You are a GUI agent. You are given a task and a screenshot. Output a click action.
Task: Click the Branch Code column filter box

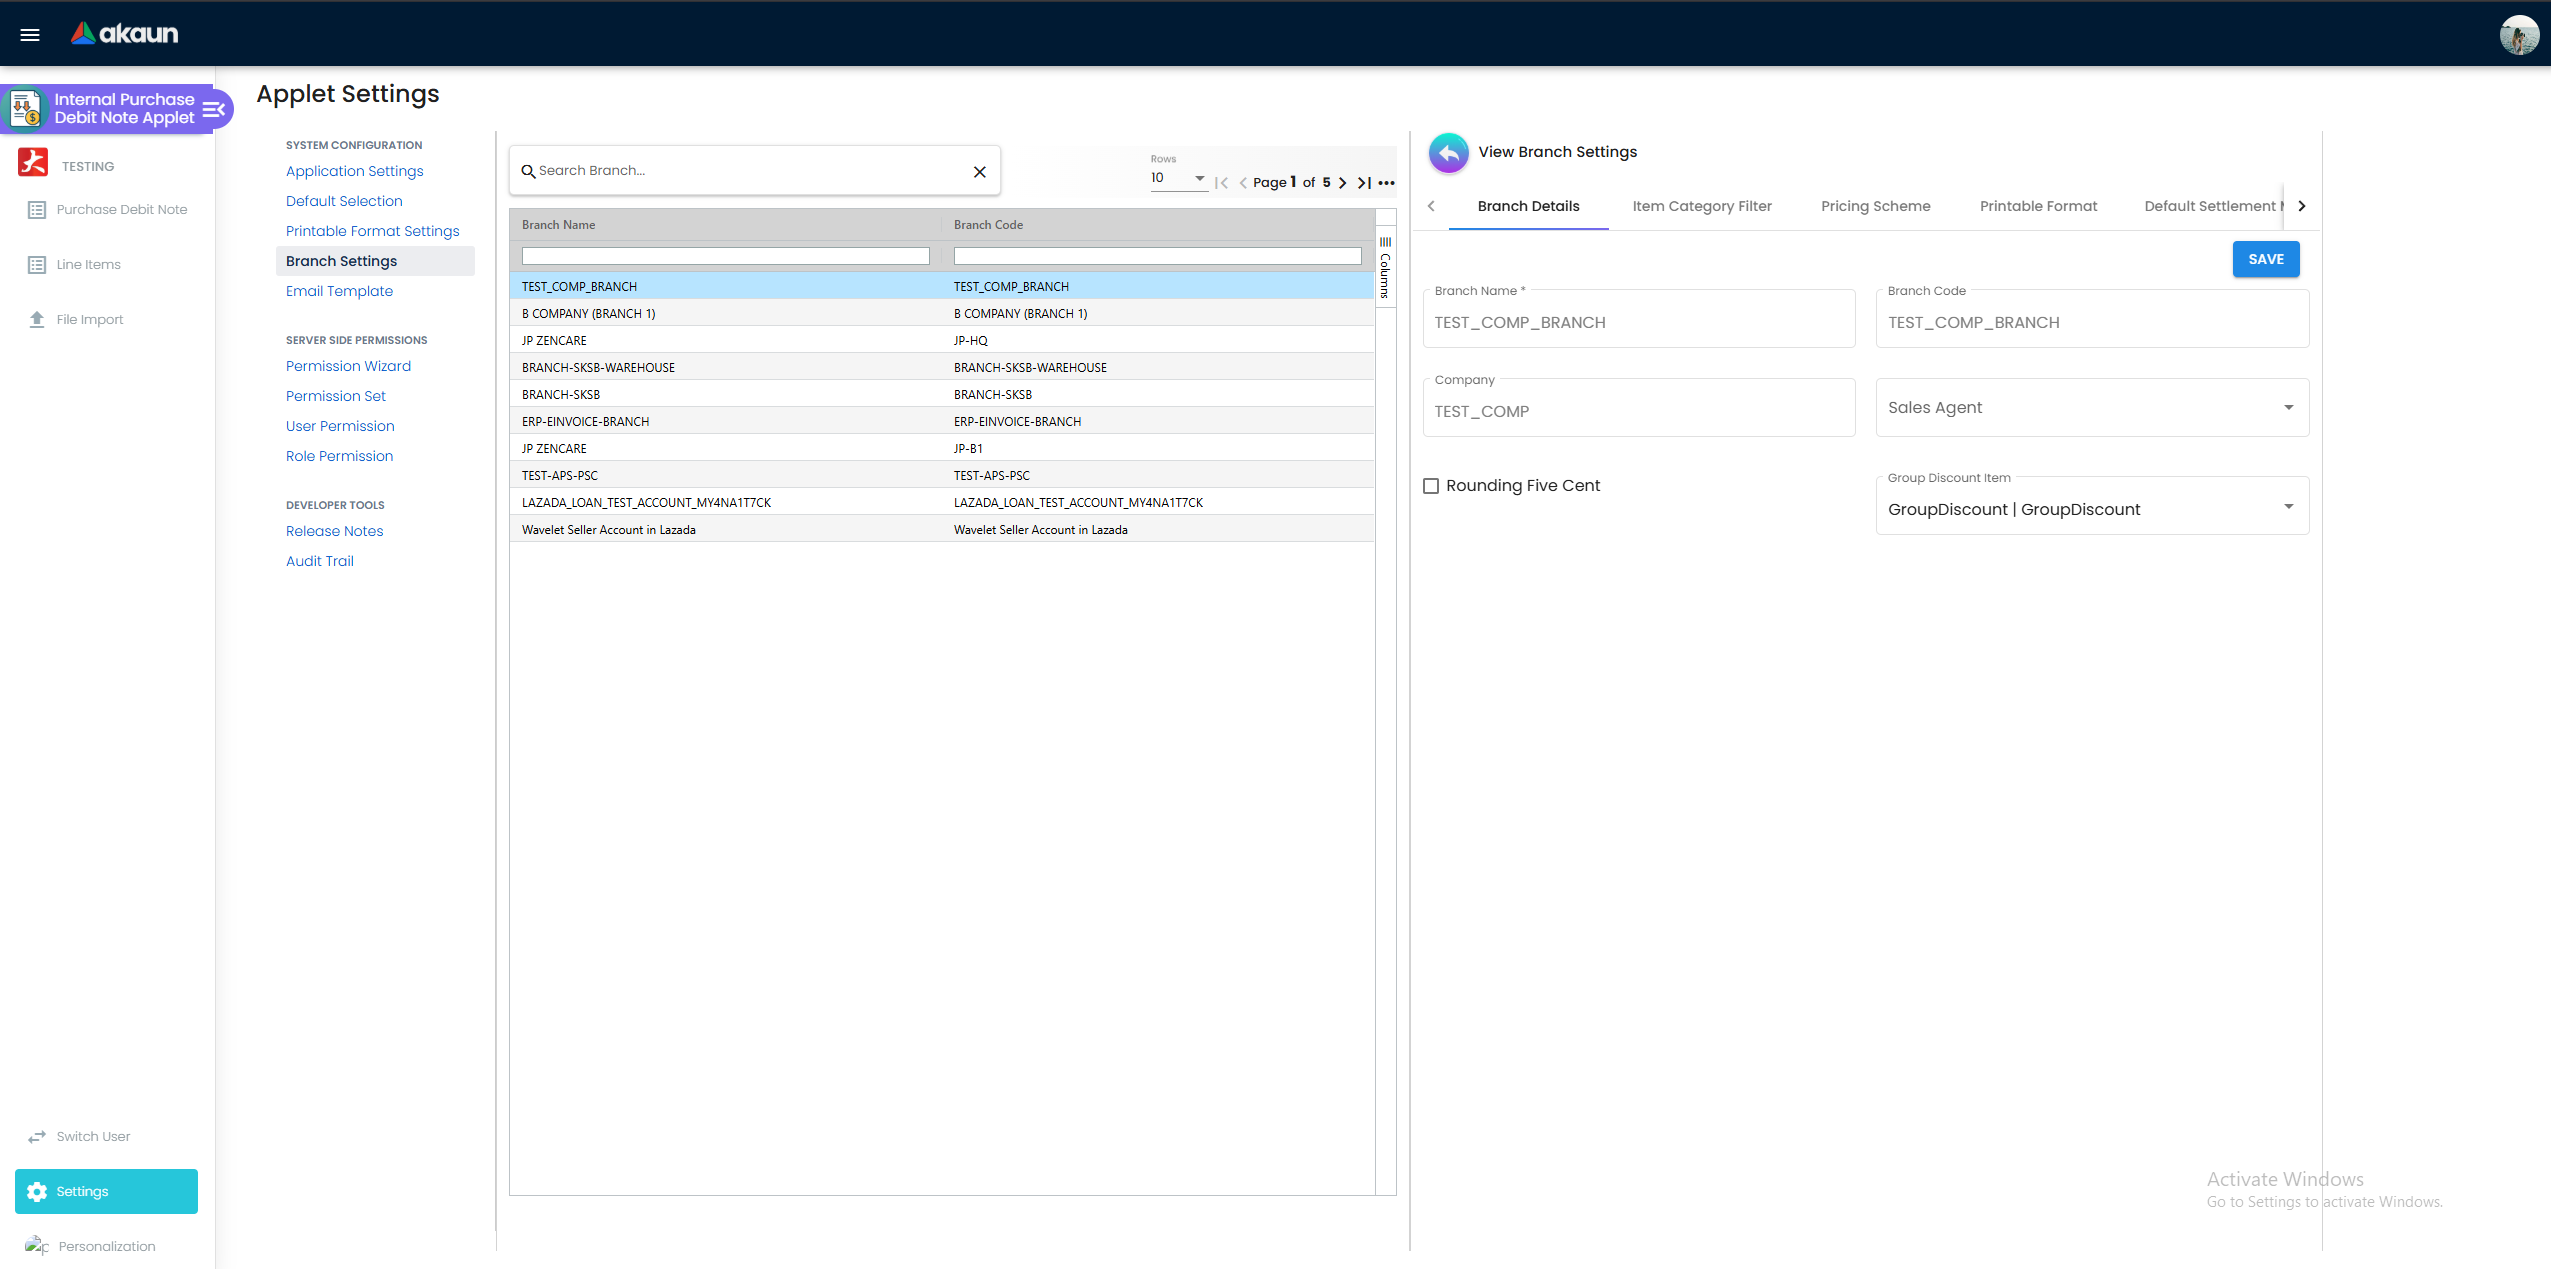(1157, 257)
